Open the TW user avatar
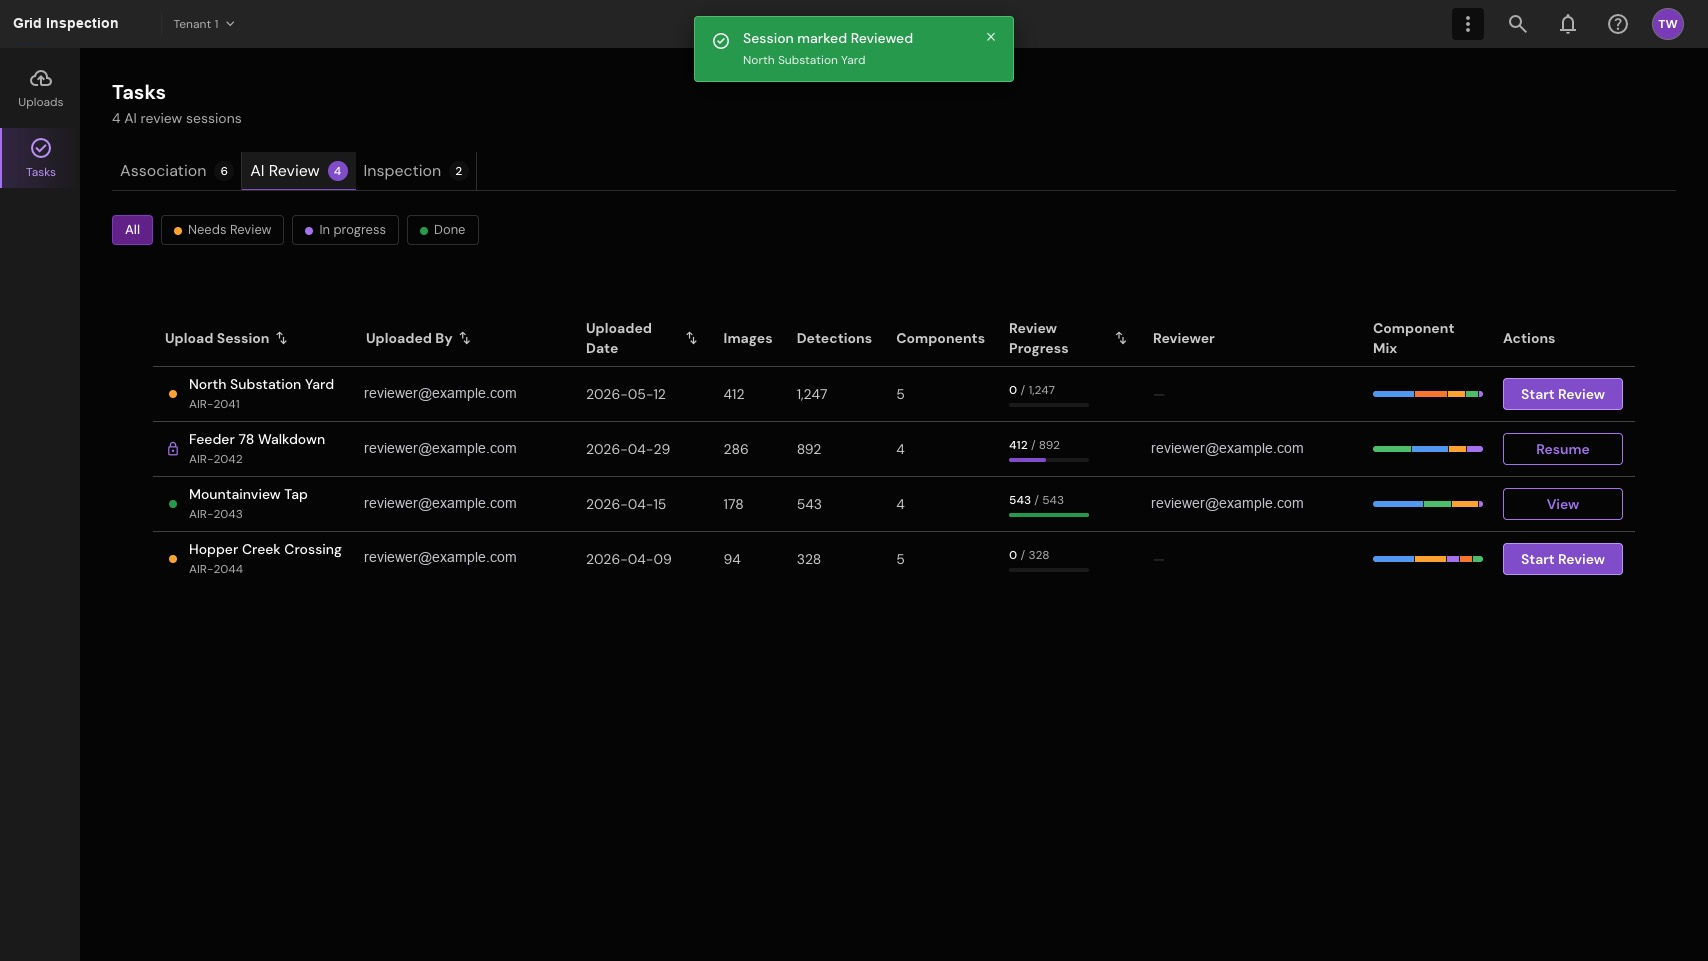This screenshot has width=1708, height=961. 1667,24
